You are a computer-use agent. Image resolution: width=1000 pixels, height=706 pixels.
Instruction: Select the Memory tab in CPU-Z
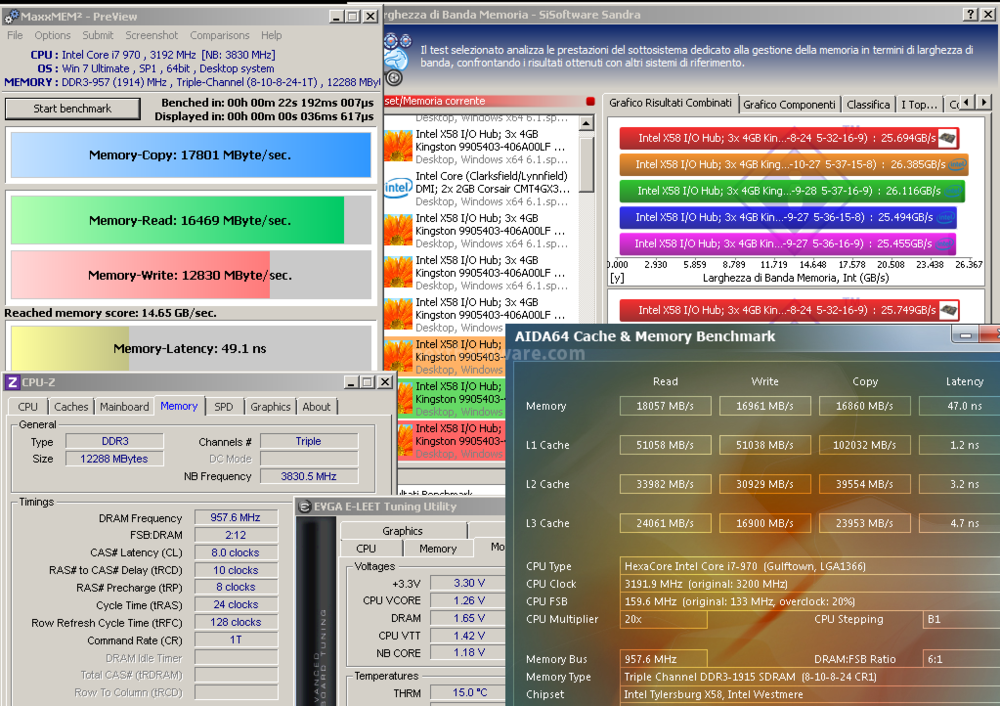179,406
